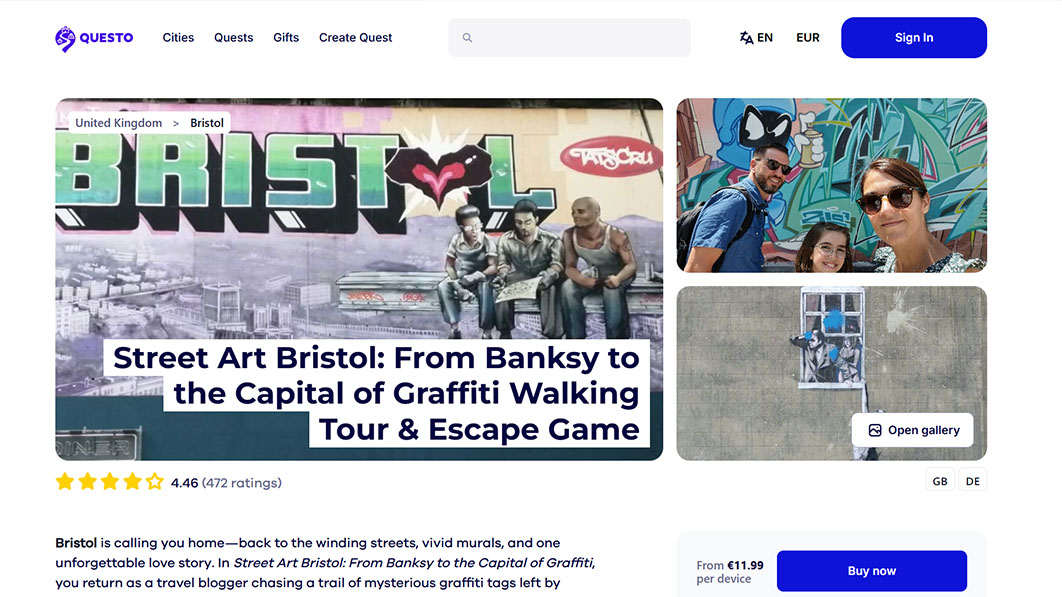Click the breadcrumb arrow separator

click(x=176, y=123)
